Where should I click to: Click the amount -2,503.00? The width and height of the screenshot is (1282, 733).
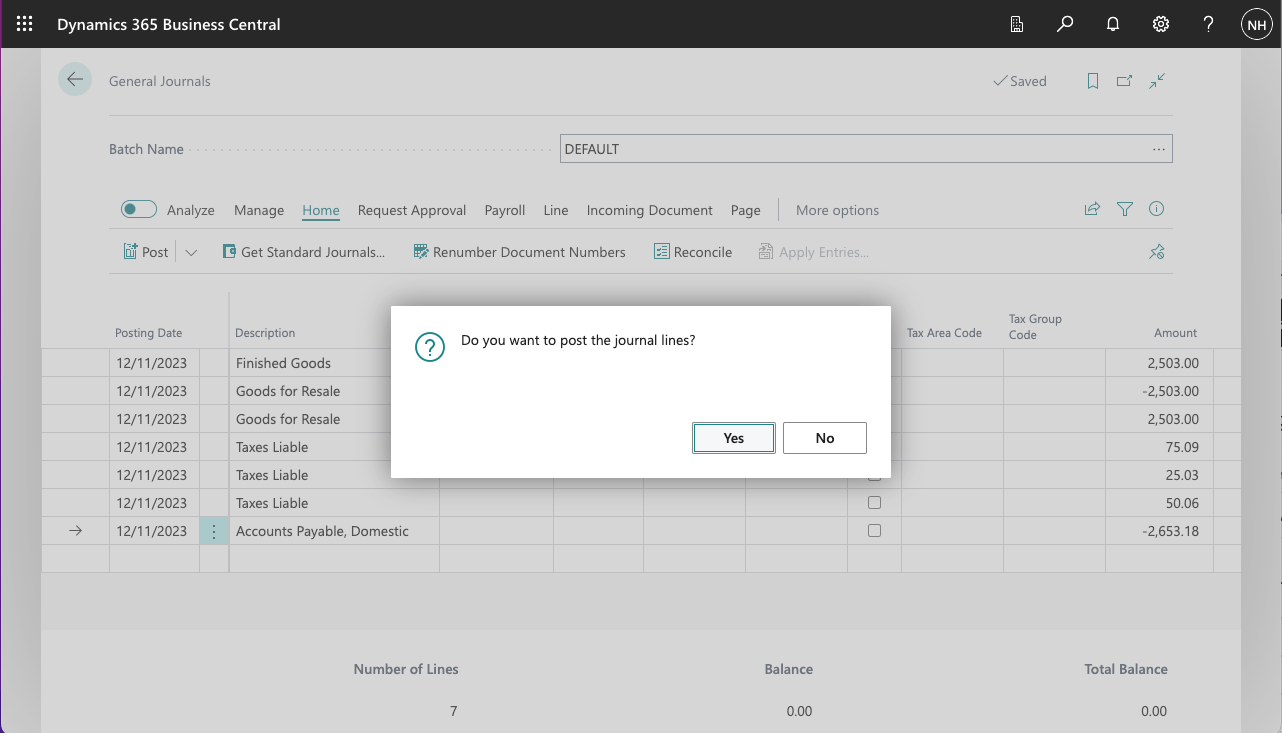[1170, 391]
